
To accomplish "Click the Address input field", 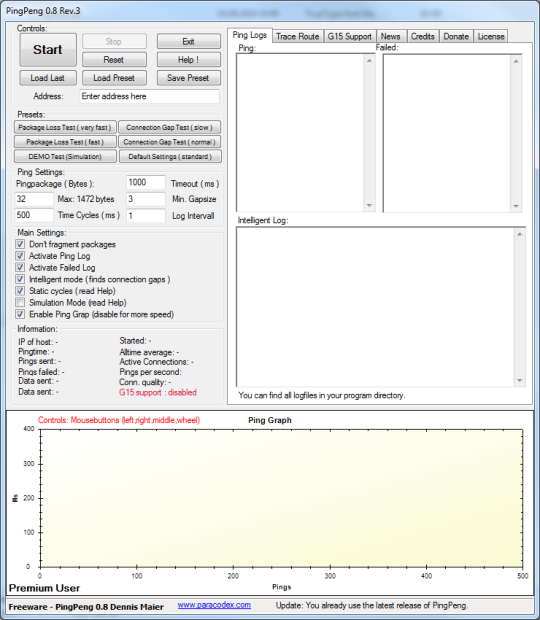I will point(149,96).
